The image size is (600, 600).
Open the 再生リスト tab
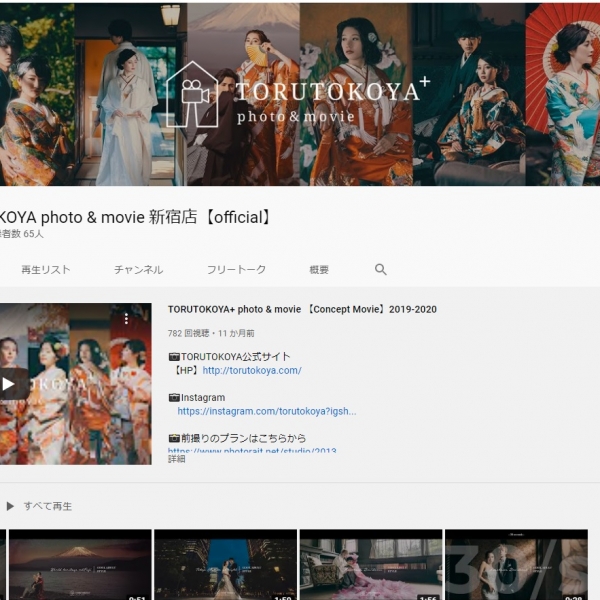pos(46,270)
